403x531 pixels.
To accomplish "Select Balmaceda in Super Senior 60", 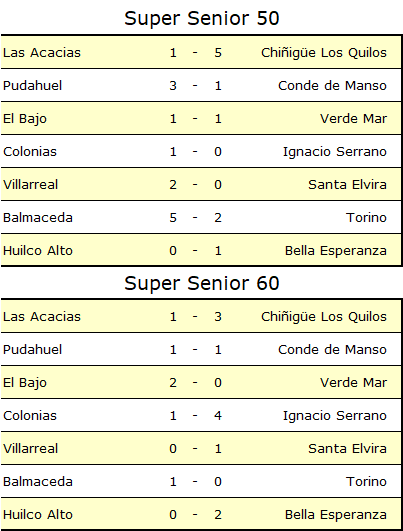I will (x=38, y=482).
